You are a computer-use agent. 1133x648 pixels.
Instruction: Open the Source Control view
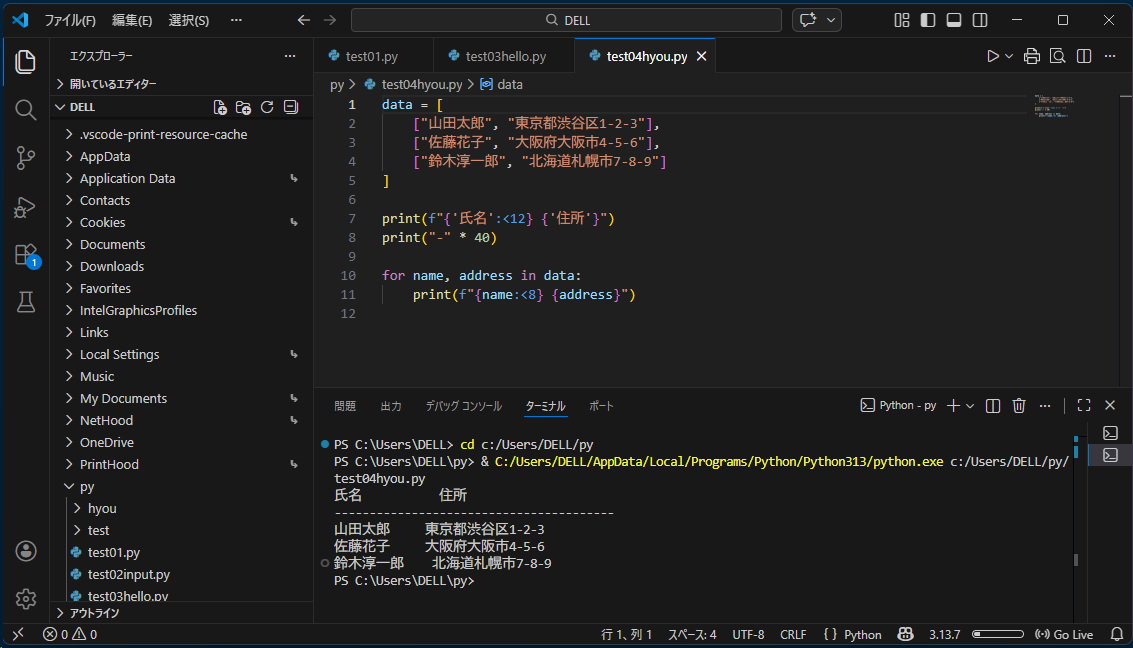[26, 157]
